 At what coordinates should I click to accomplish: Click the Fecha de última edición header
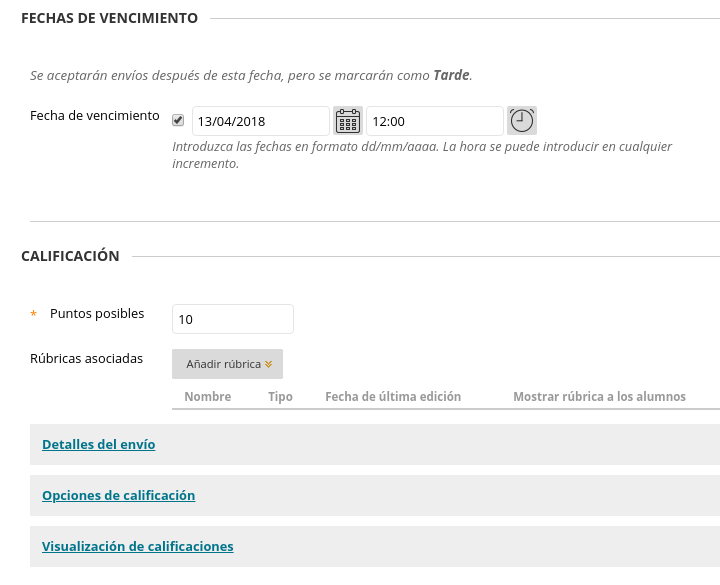tap(393, 397)
